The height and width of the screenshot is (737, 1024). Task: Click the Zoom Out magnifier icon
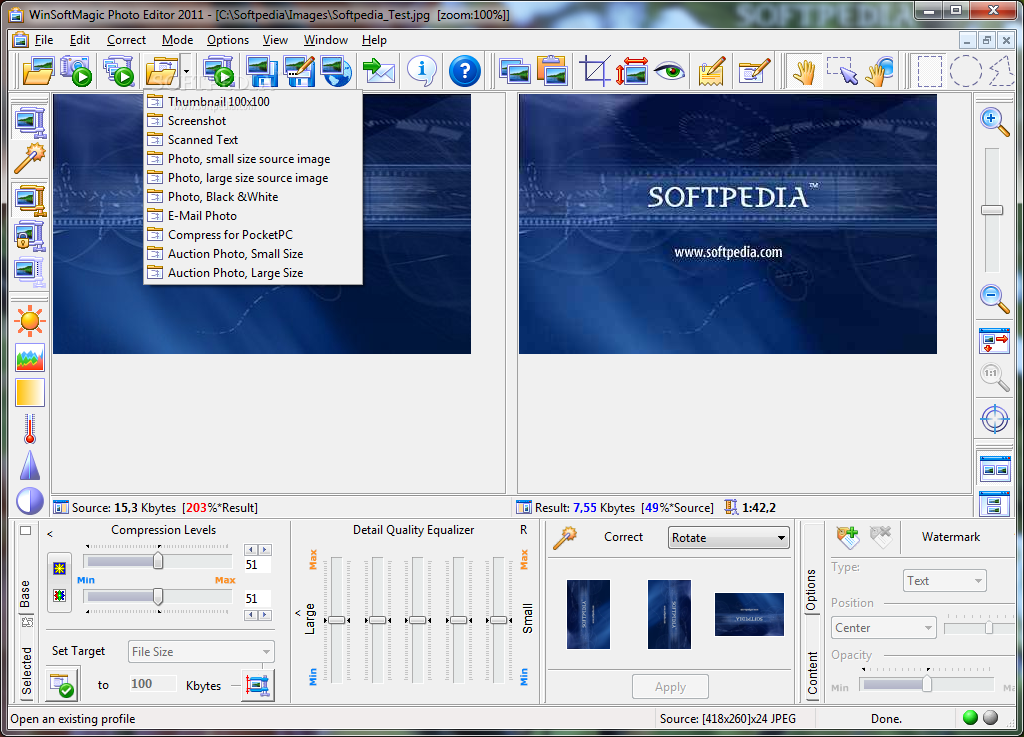pos(994,298)
